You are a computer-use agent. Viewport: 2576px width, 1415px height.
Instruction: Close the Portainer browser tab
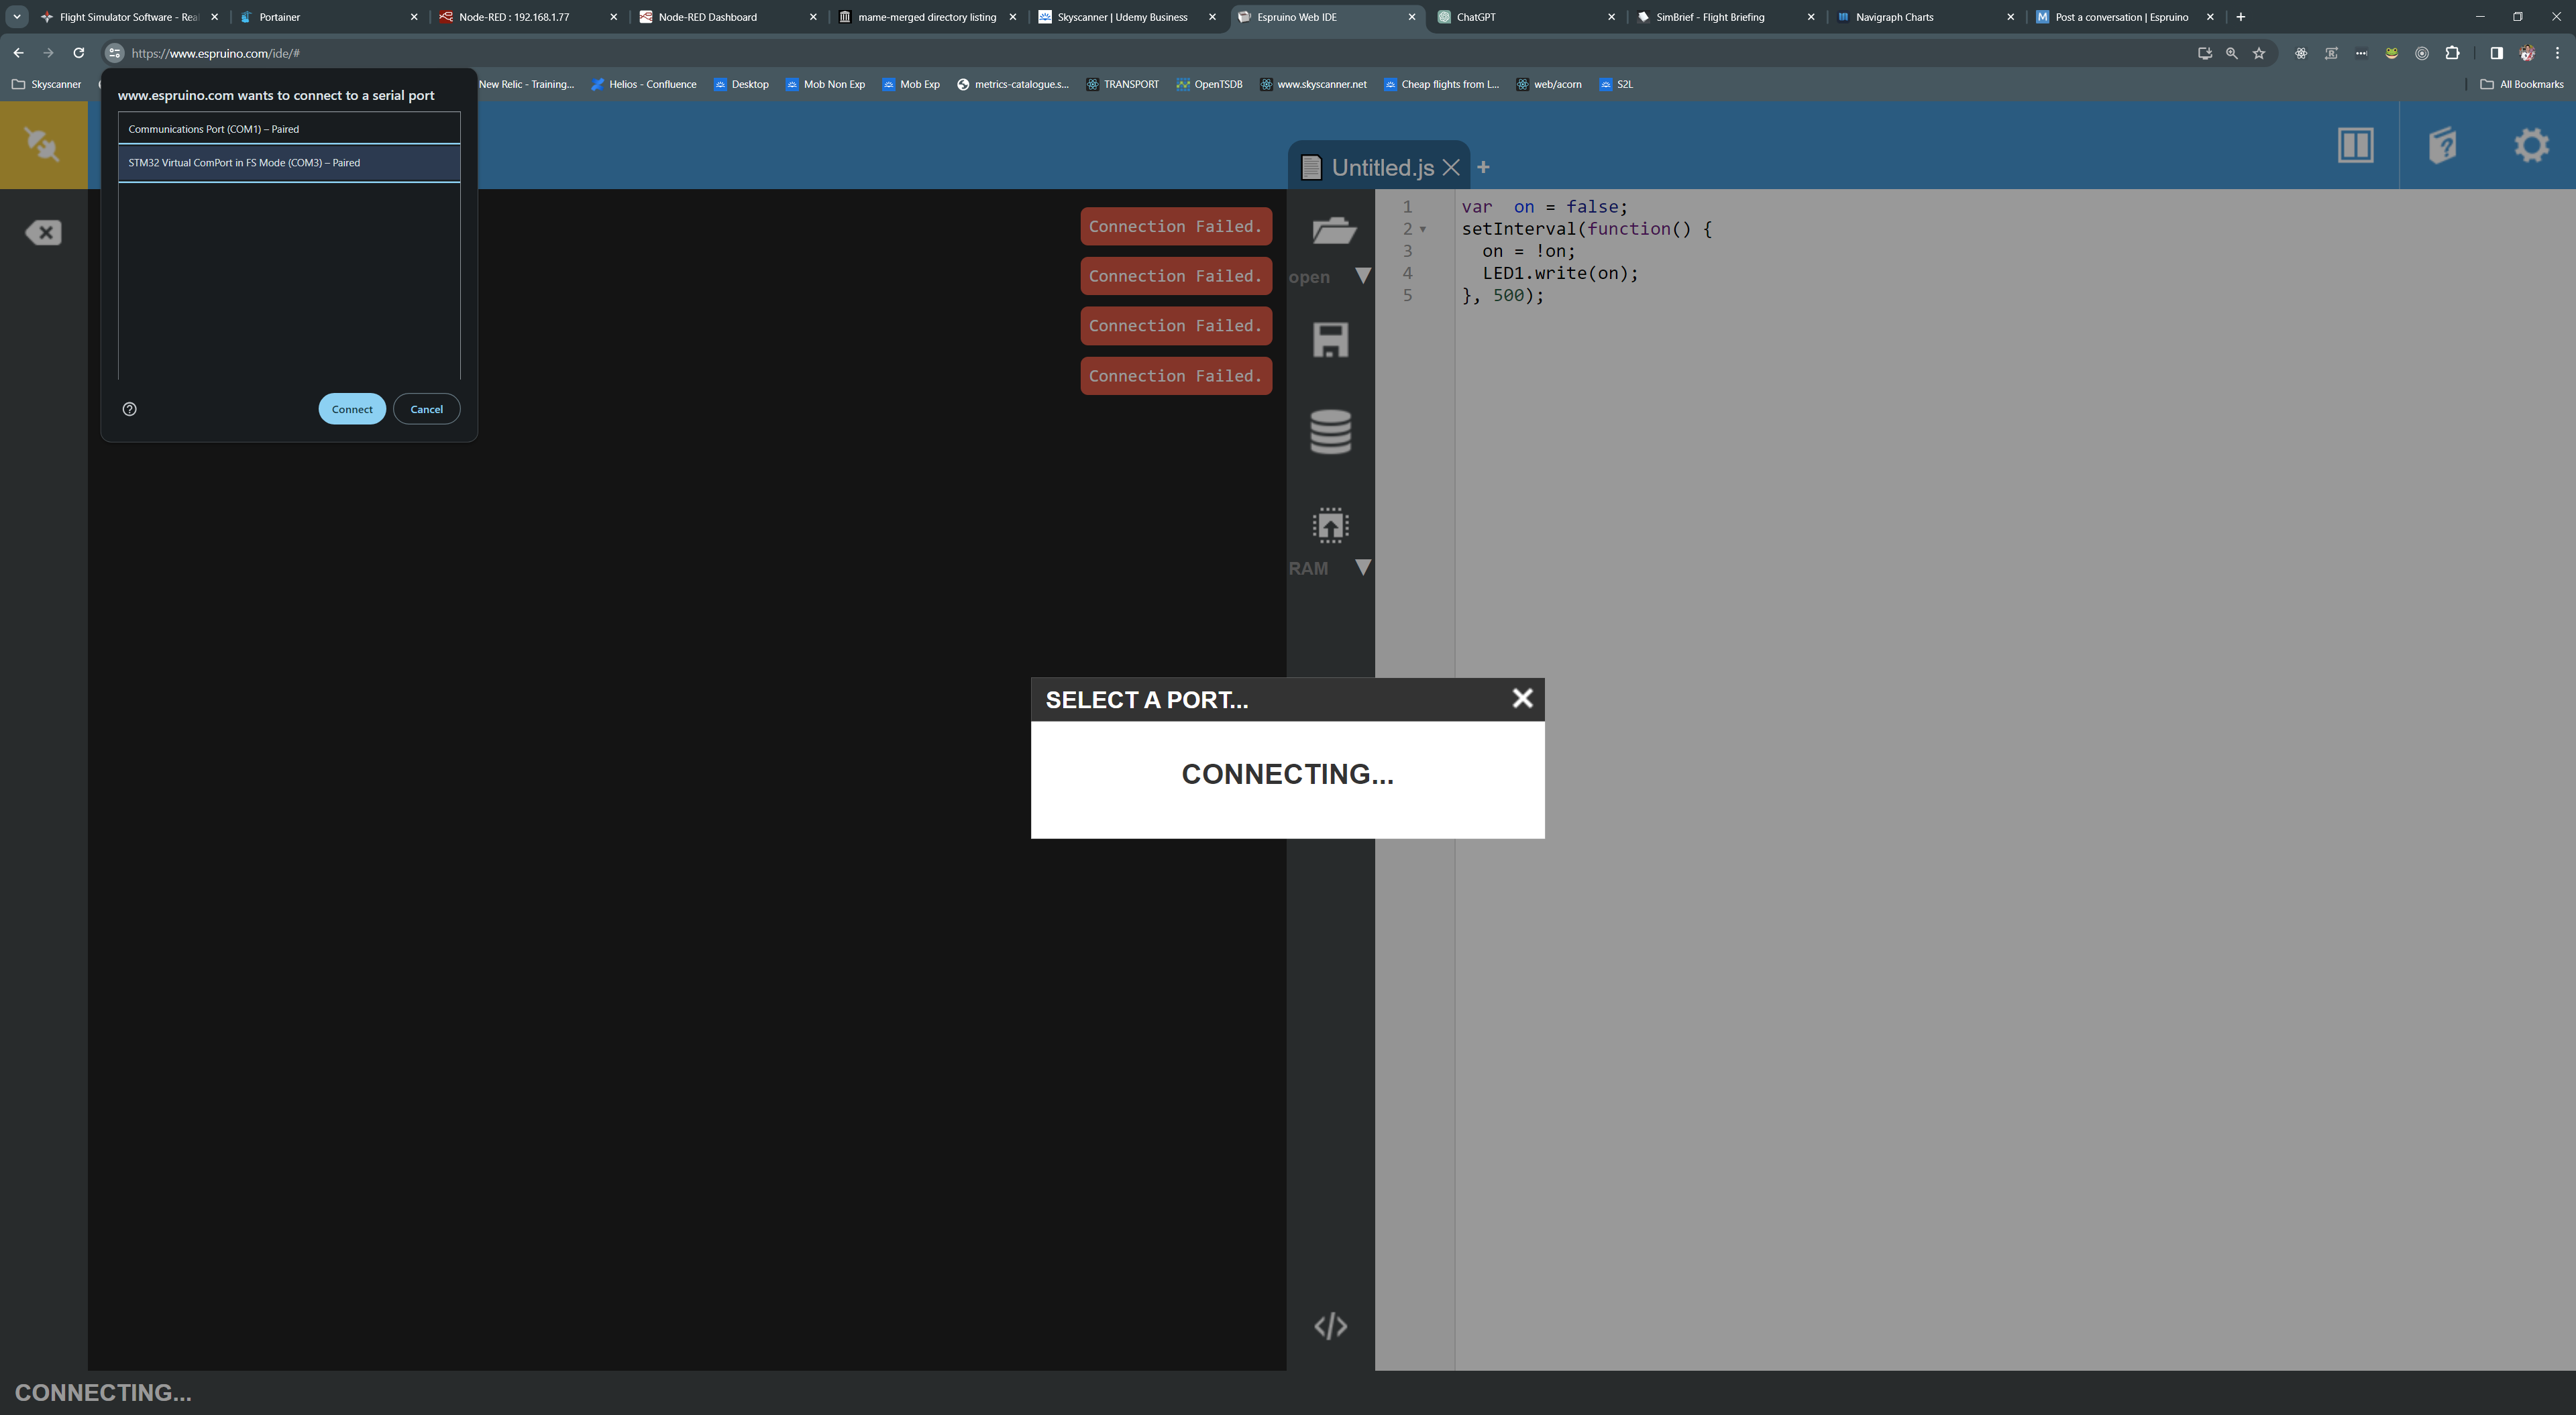(414, 17)
